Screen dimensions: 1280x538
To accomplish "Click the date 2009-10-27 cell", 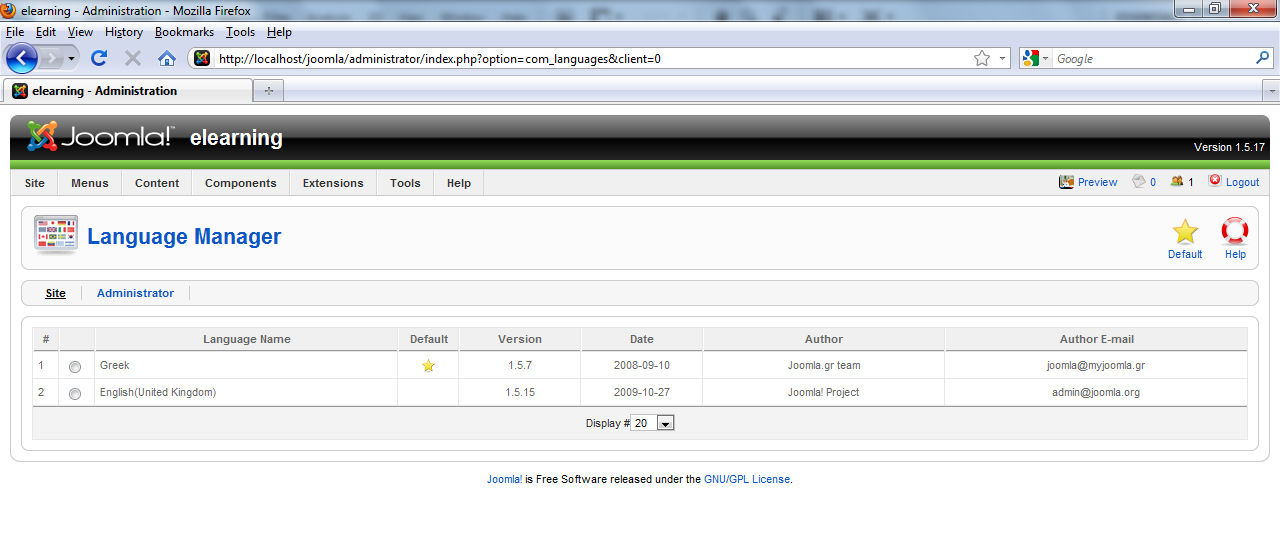I will [x=642, y=392].
